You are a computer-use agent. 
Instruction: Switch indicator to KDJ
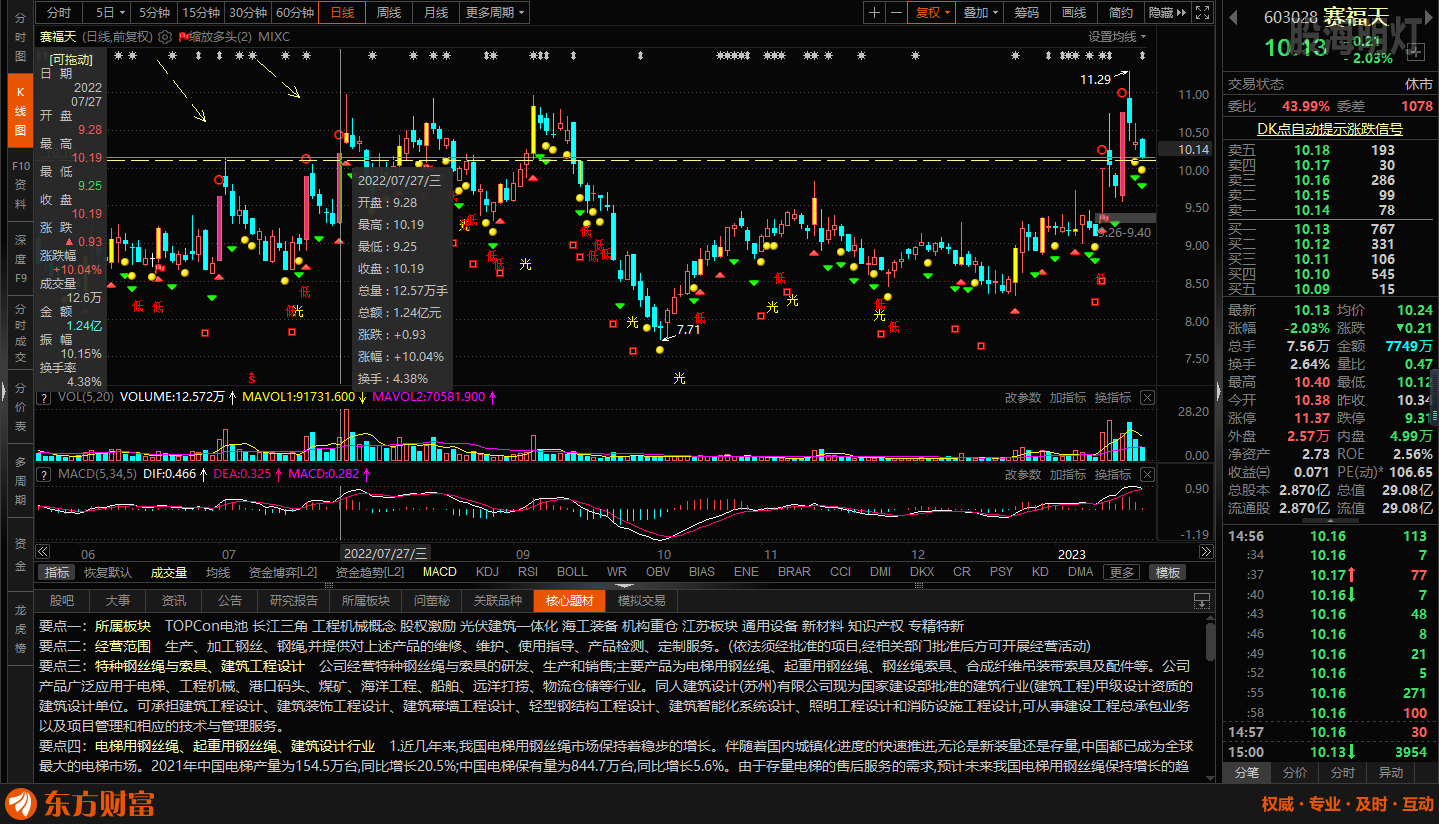[487, 572]
